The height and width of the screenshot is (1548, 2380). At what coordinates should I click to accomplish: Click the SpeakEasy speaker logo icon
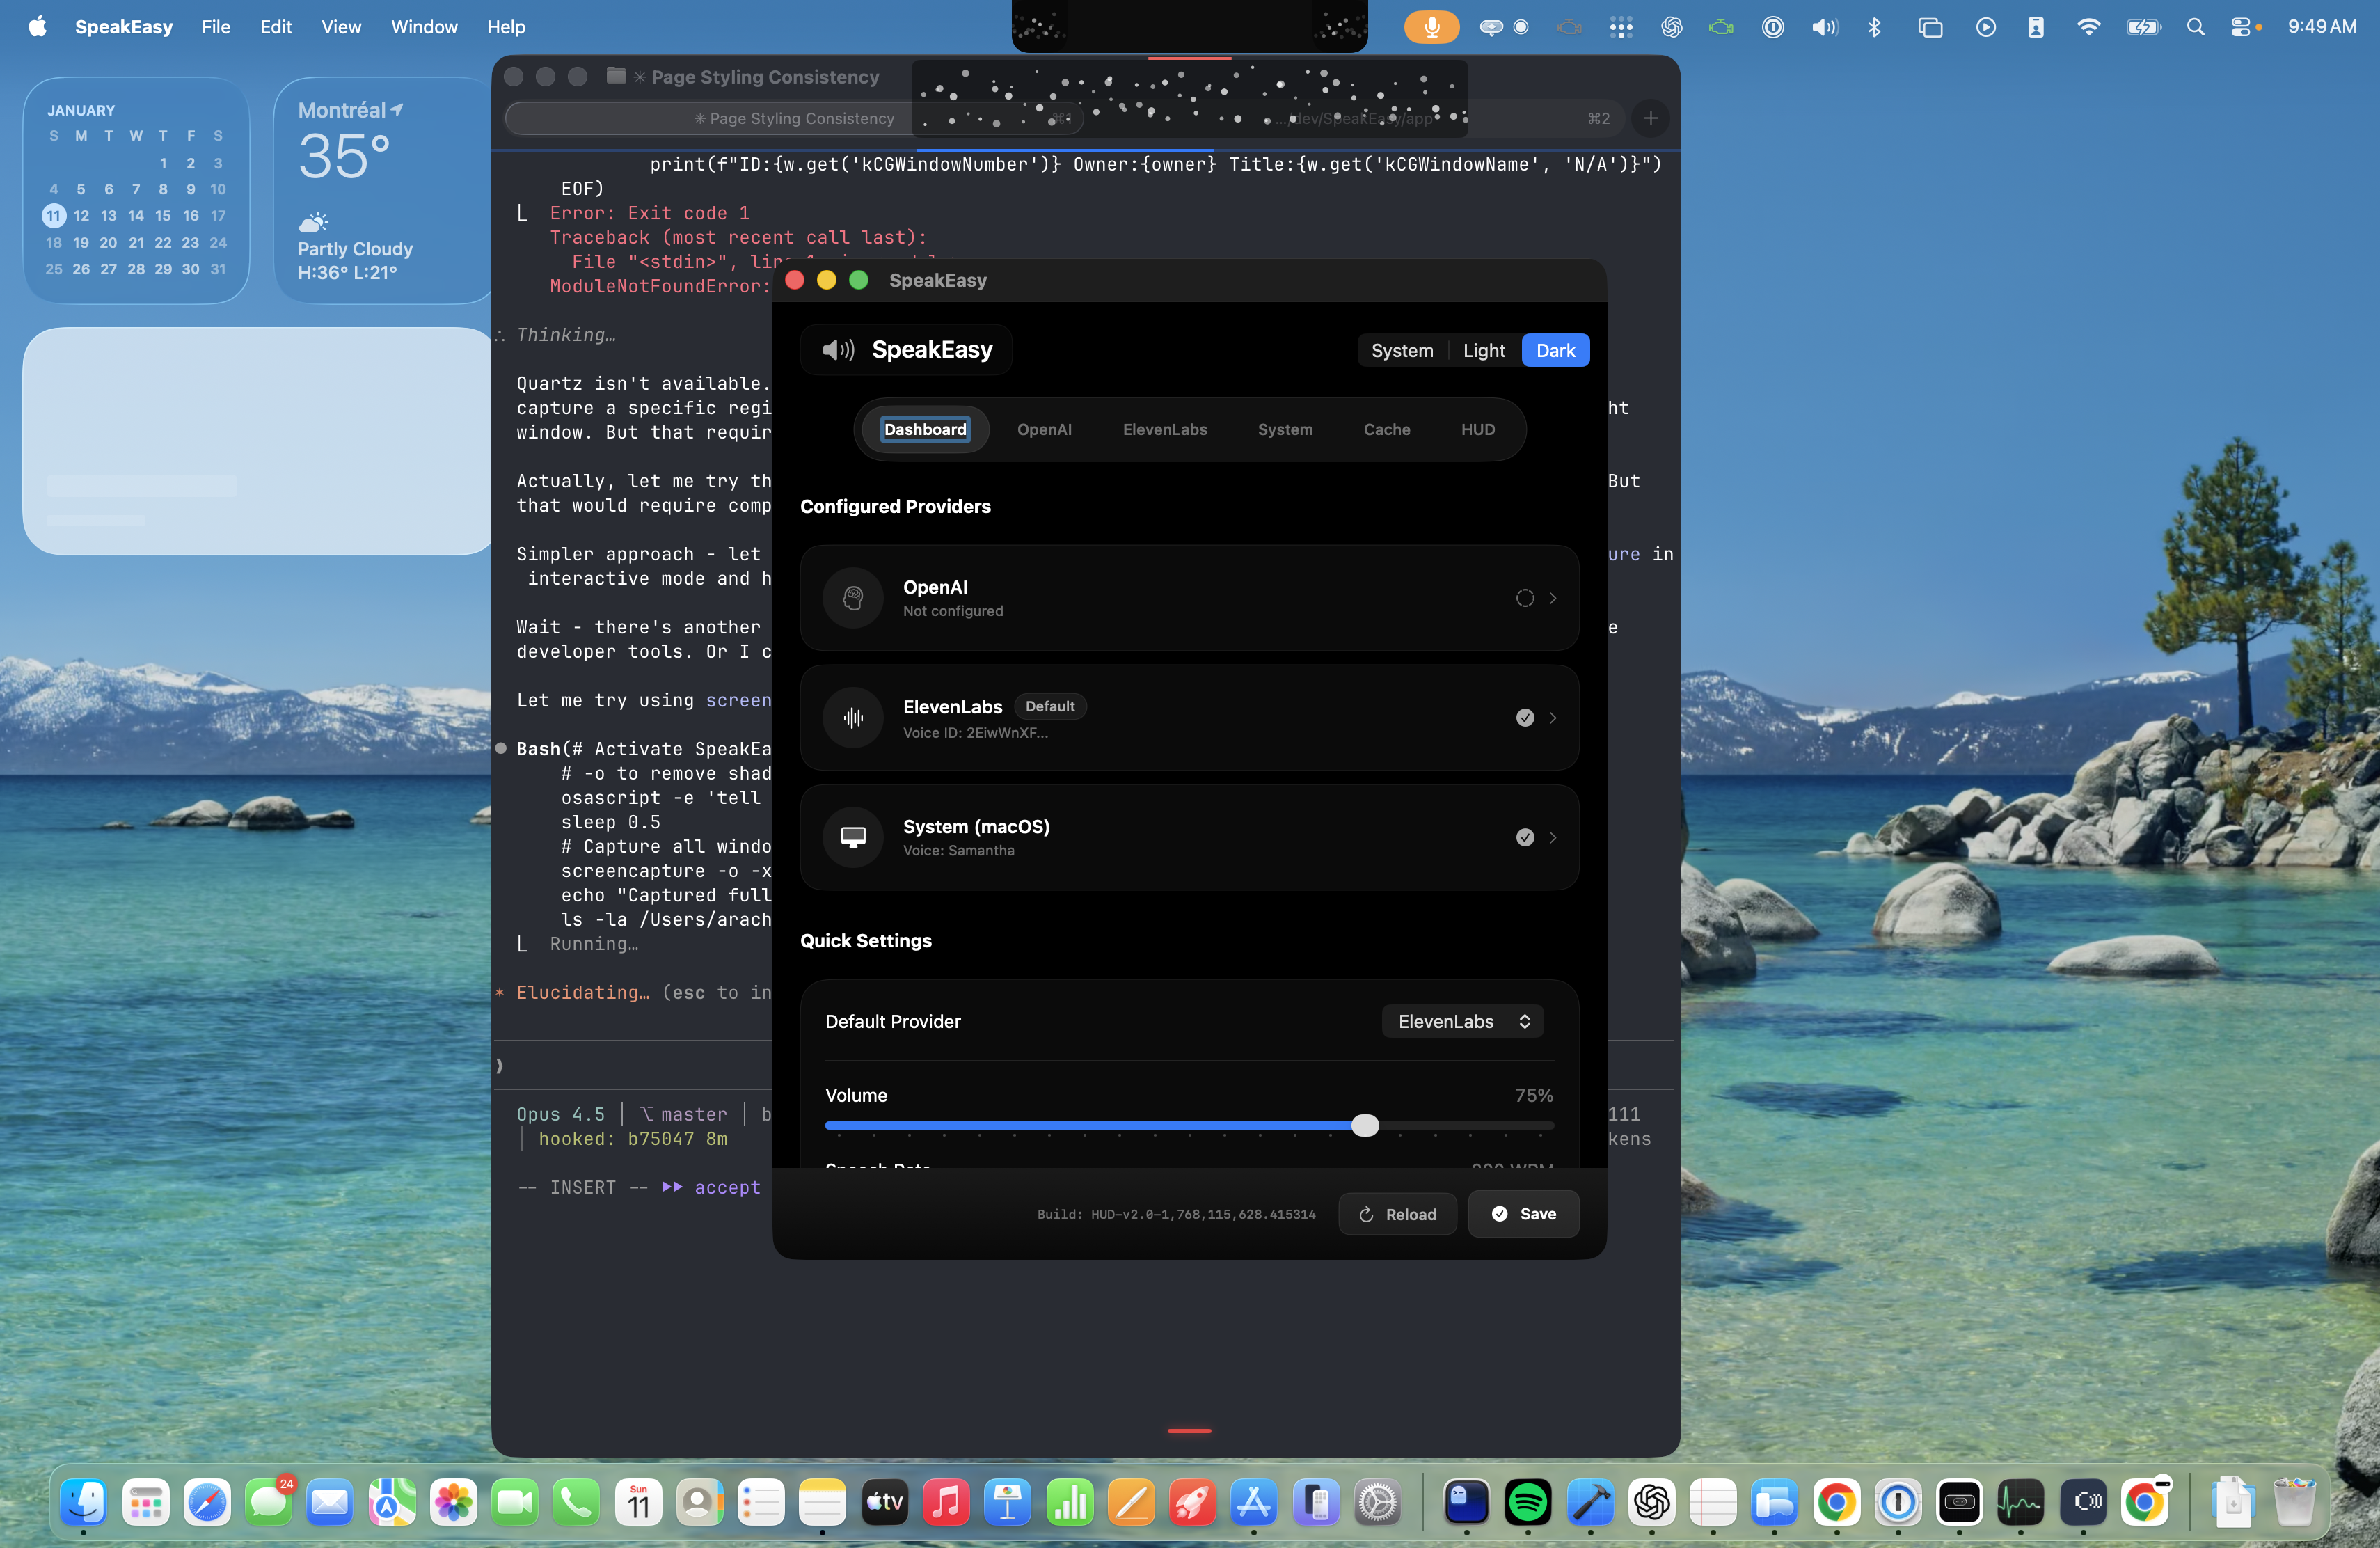pos(838,350)
